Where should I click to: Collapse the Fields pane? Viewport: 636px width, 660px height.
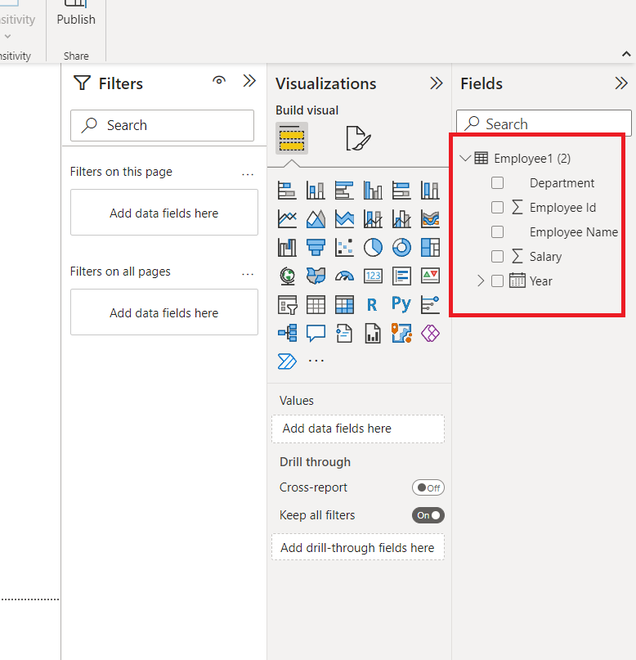click(x=621, y=83)
